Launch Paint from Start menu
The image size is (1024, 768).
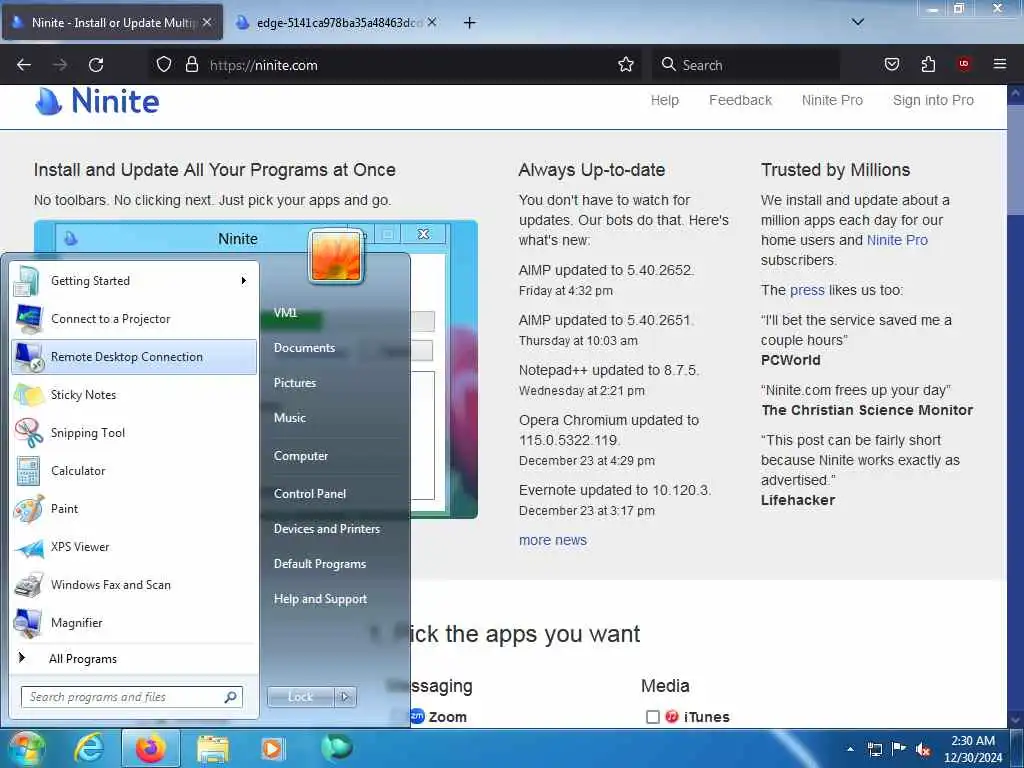pos(134,509)
